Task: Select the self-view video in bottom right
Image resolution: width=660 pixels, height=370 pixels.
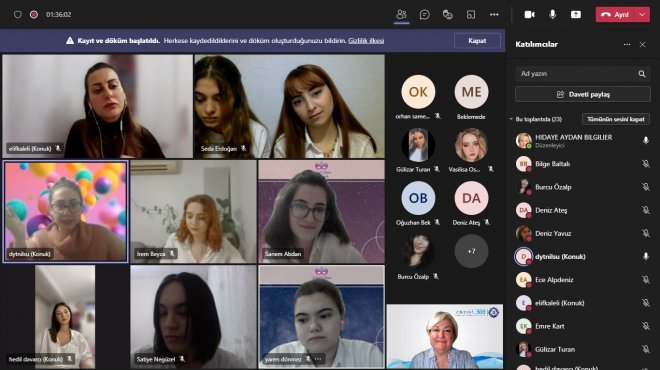Action: (445, 336)
